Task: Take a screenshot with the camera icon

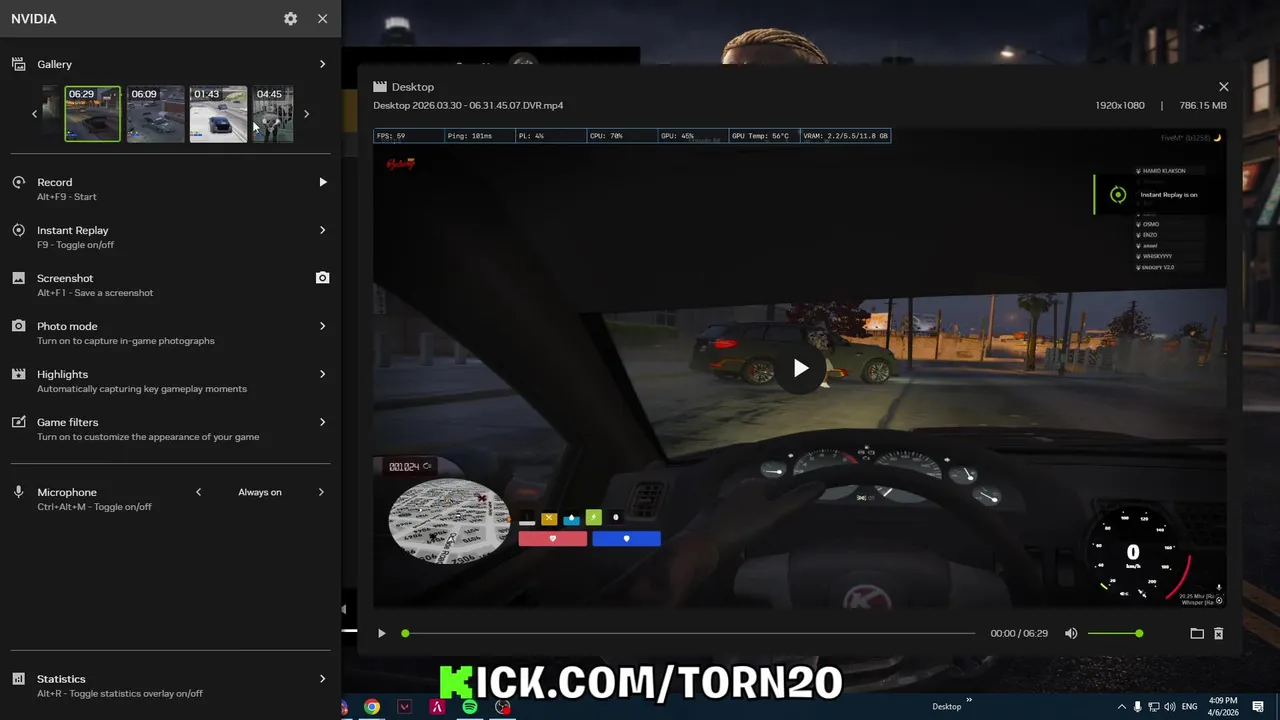Action: (x=322, y=278)
